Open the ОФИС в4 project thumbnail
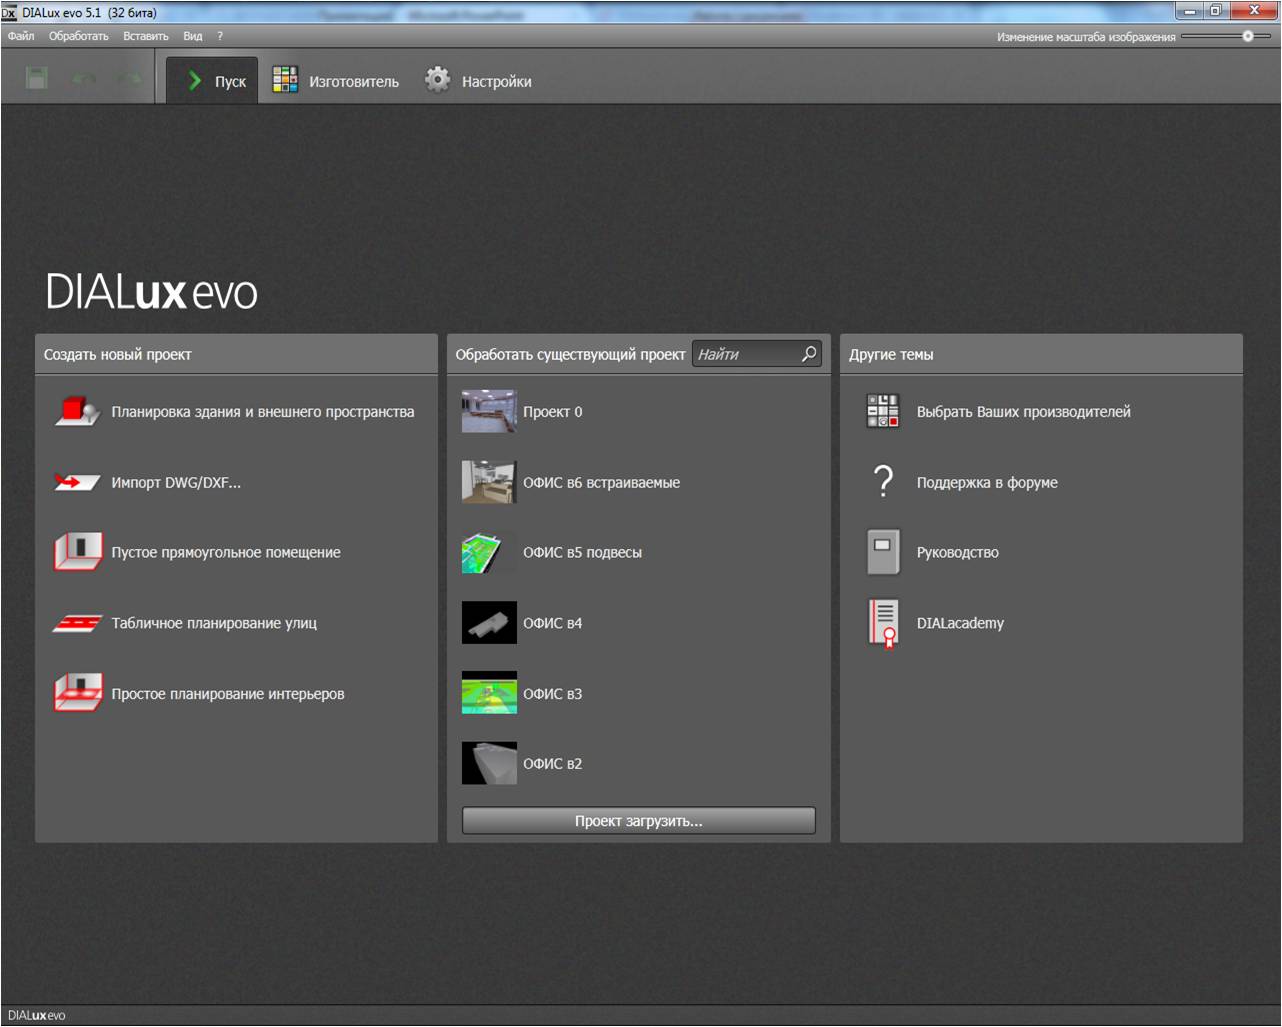The width and height of the screenshot is (1282, 1027). click(489, 622)
